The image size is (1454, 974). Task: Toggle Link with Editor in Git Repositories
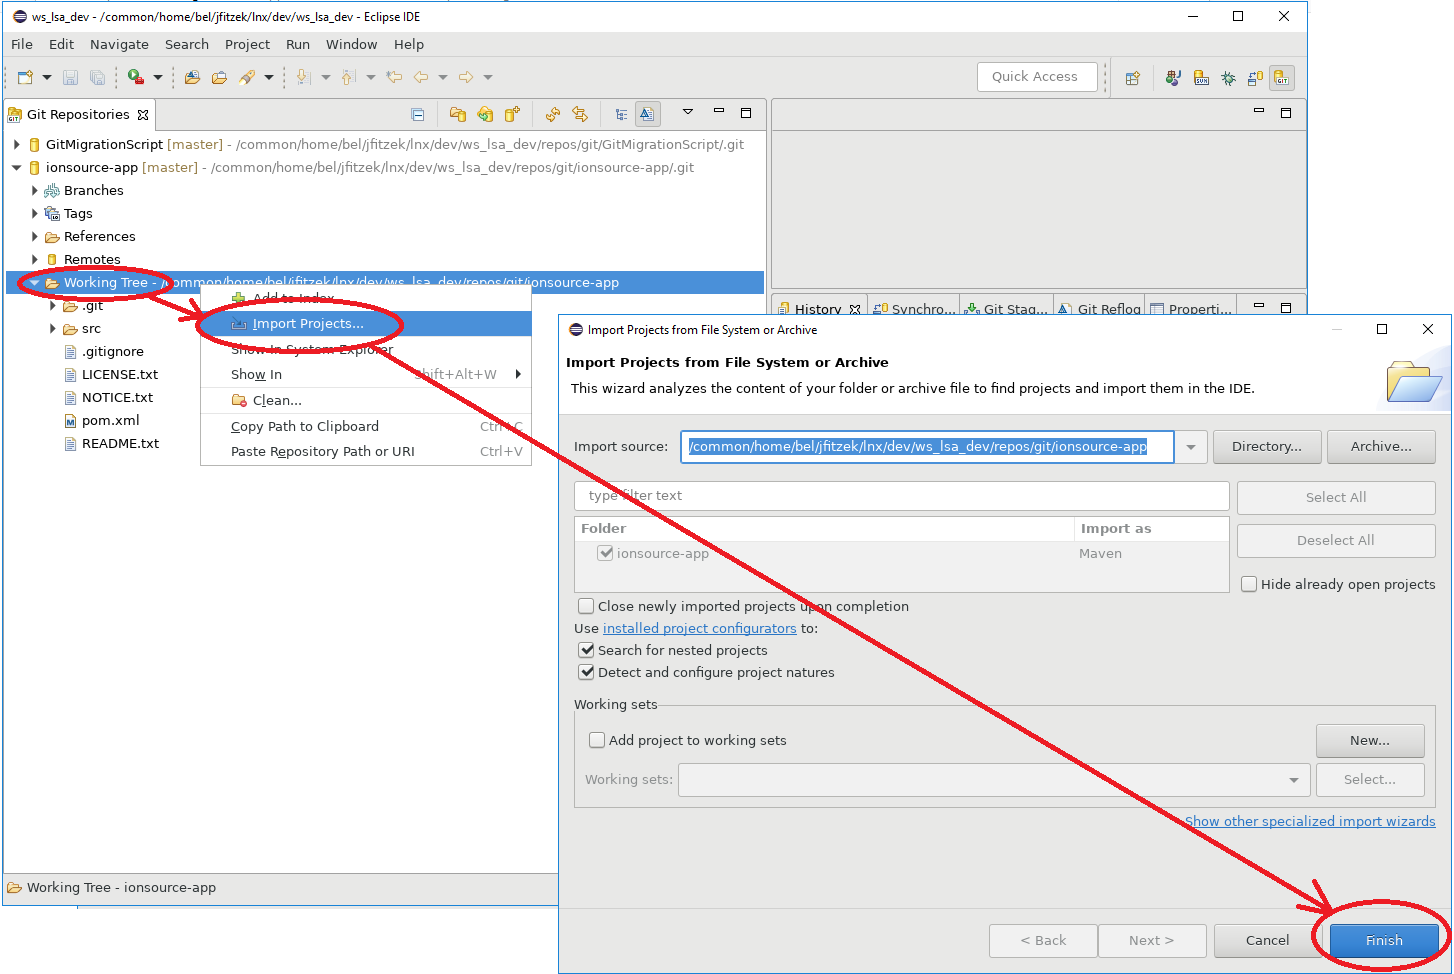tap(579, 114)
